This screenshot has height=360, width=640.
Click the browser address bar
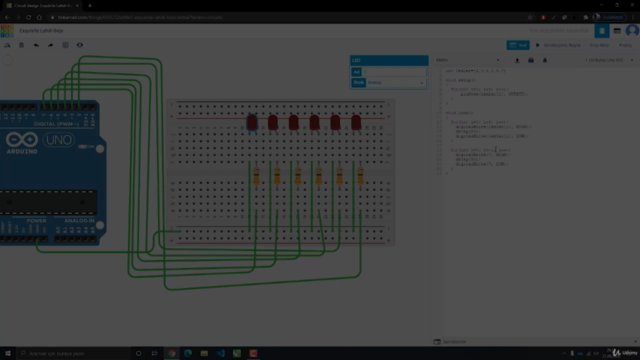coord(286,18)
